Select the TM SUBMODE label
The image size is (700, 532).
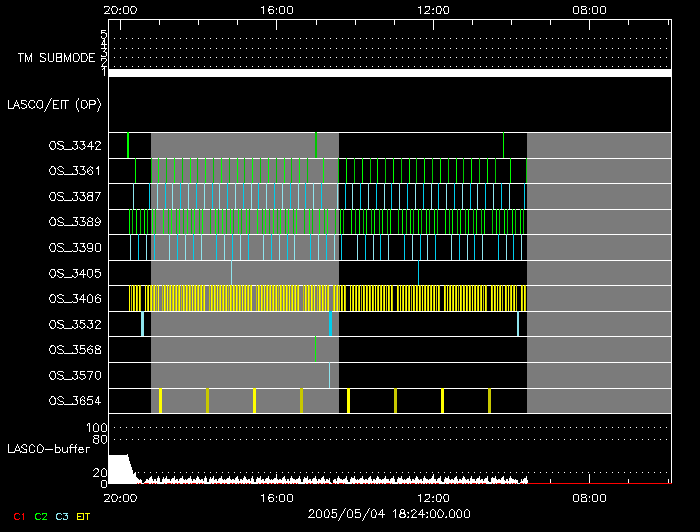[57, 58]
